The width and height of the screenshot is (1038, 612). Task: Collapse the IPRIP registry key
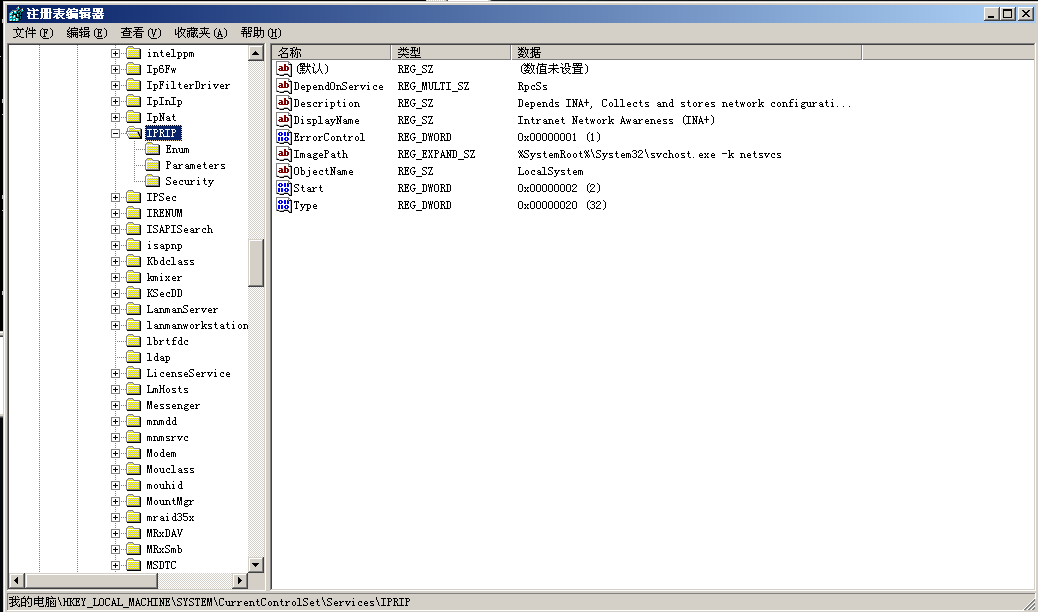click(116, 133)
